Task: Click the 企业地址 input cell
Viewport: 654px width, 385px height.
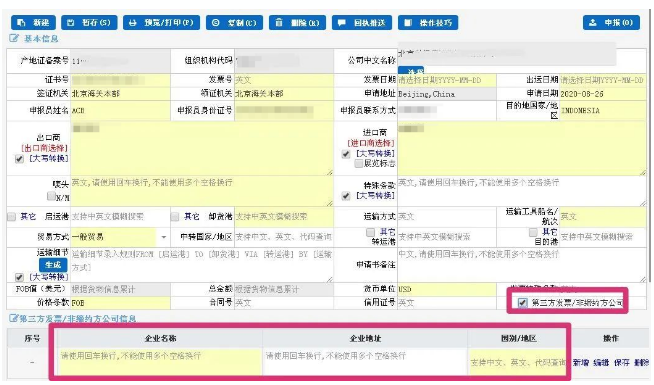Action: click(x=365, y=362)
